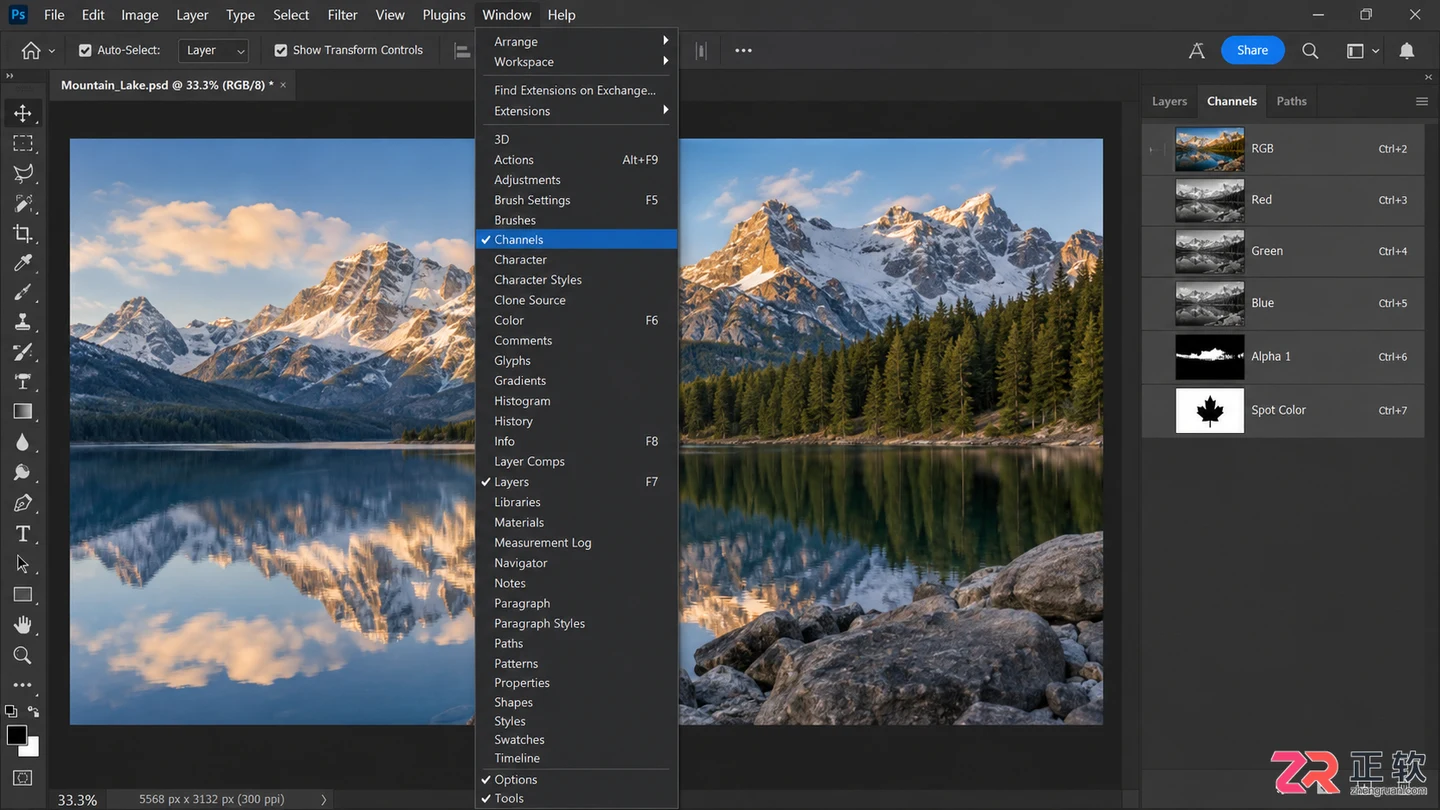
Task: Expand the Workspace submenu
Action: (x=577, y=62)
